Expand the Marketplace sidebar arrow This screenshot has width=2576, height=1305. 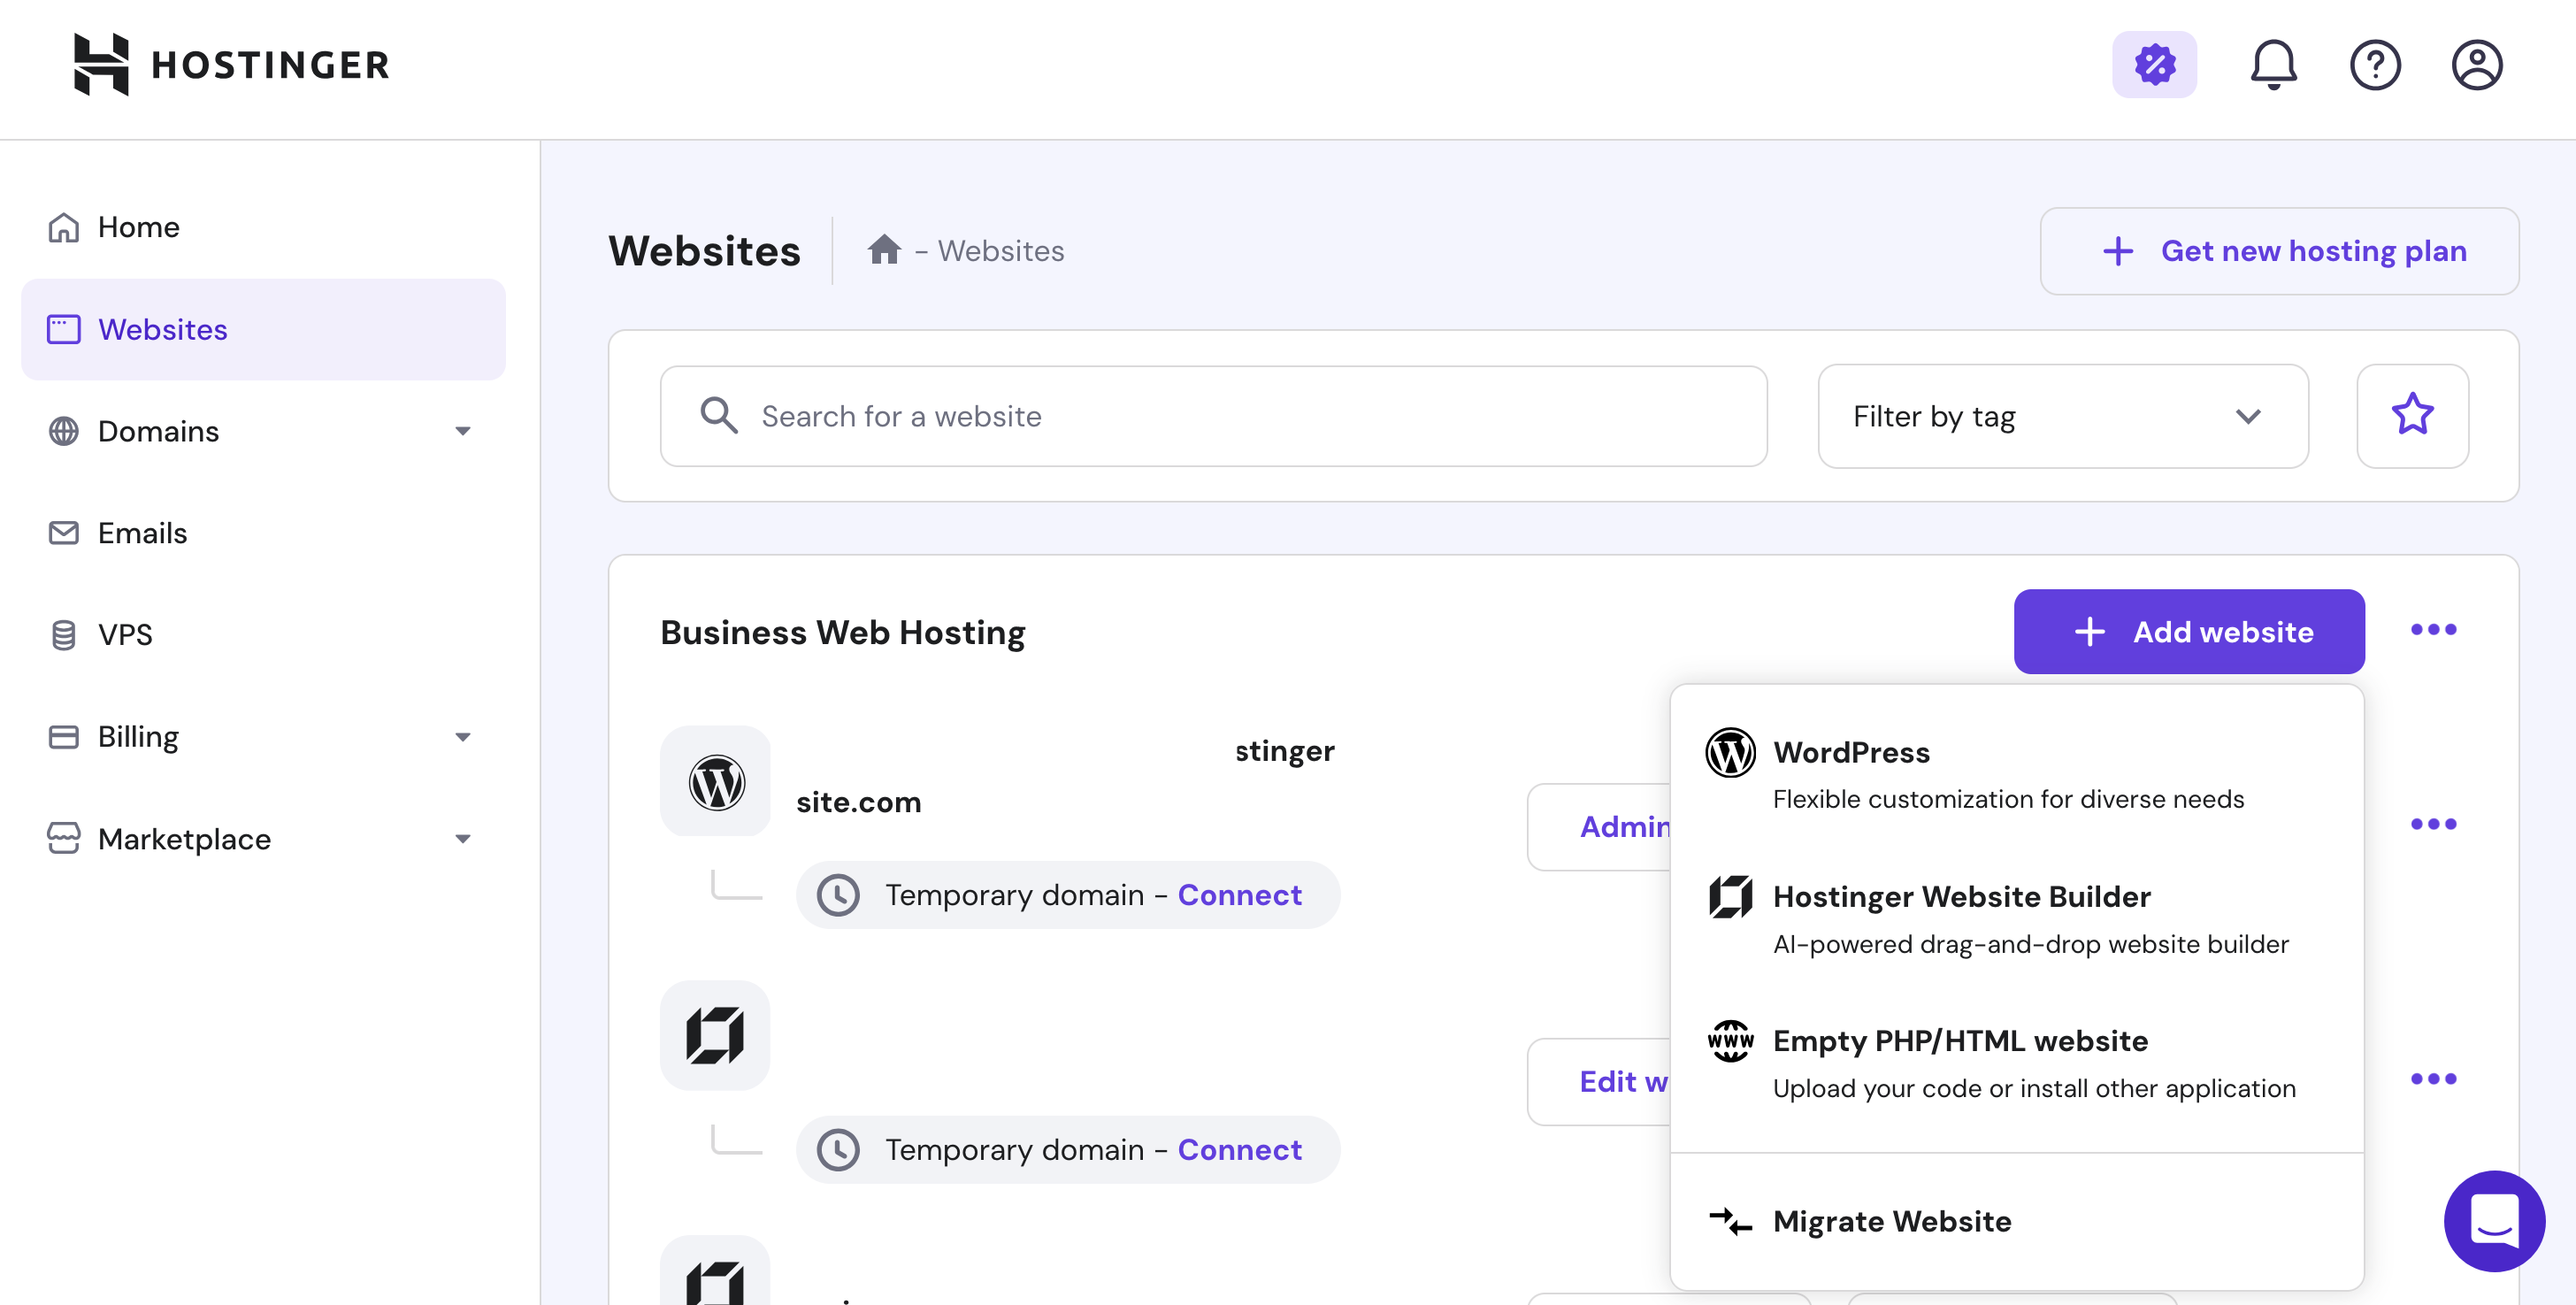coord(462,839)
